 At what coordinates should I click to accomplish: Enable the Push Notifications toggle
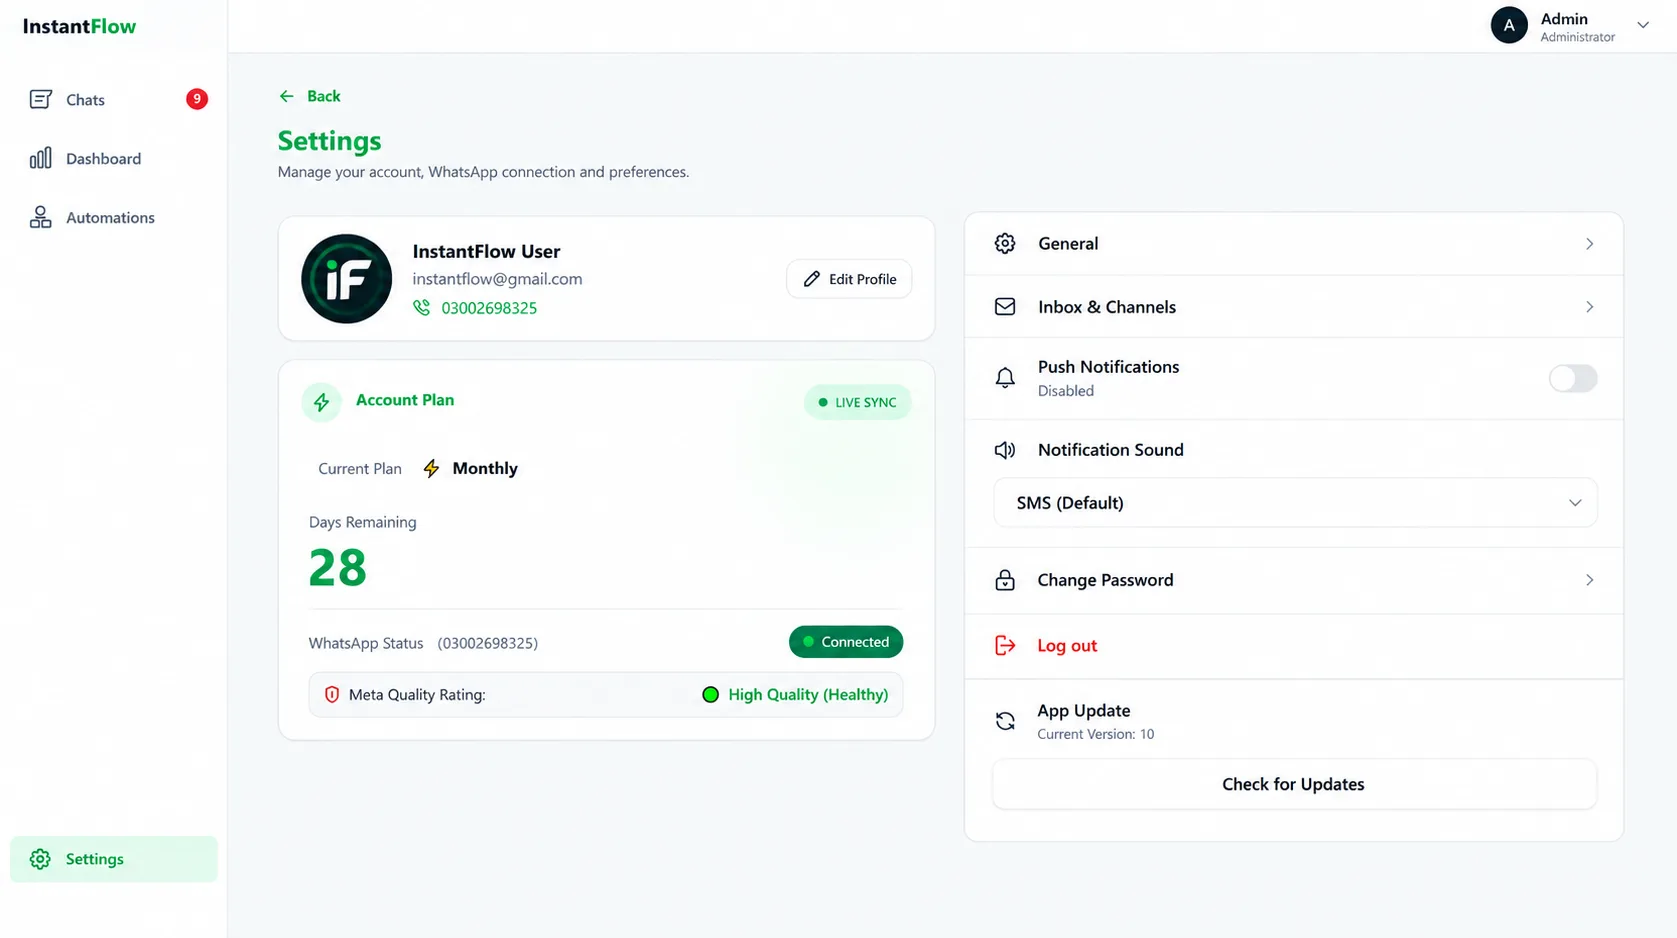pyautogui.click(x=1573, y=378)
